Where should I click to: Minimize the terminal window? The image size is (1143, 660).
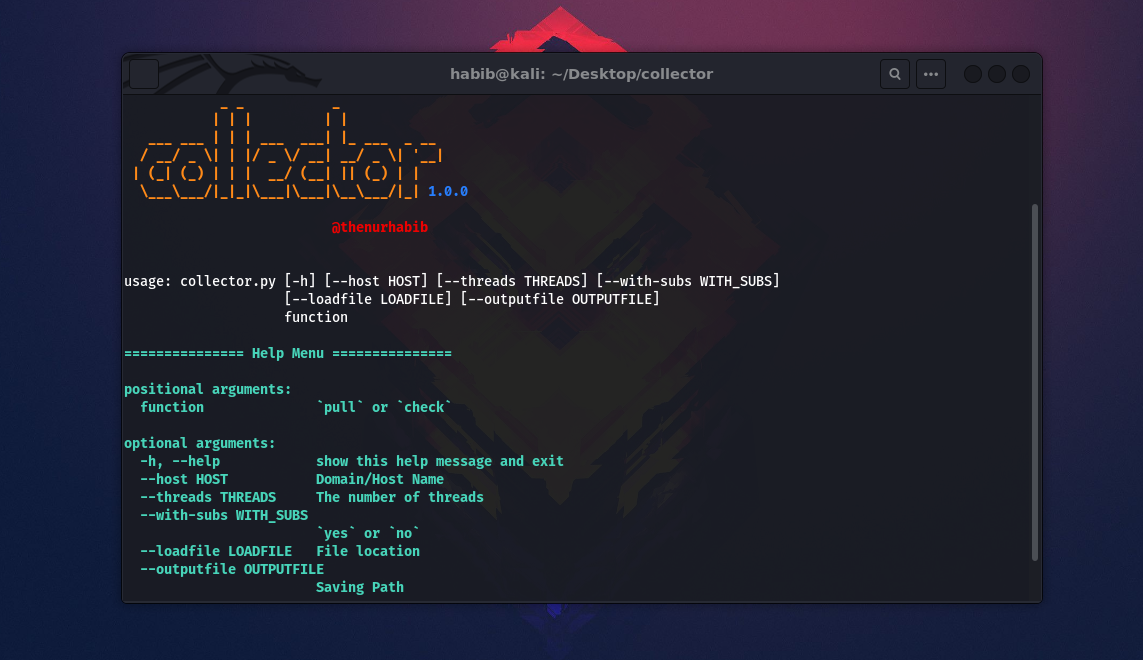(972, 74)
